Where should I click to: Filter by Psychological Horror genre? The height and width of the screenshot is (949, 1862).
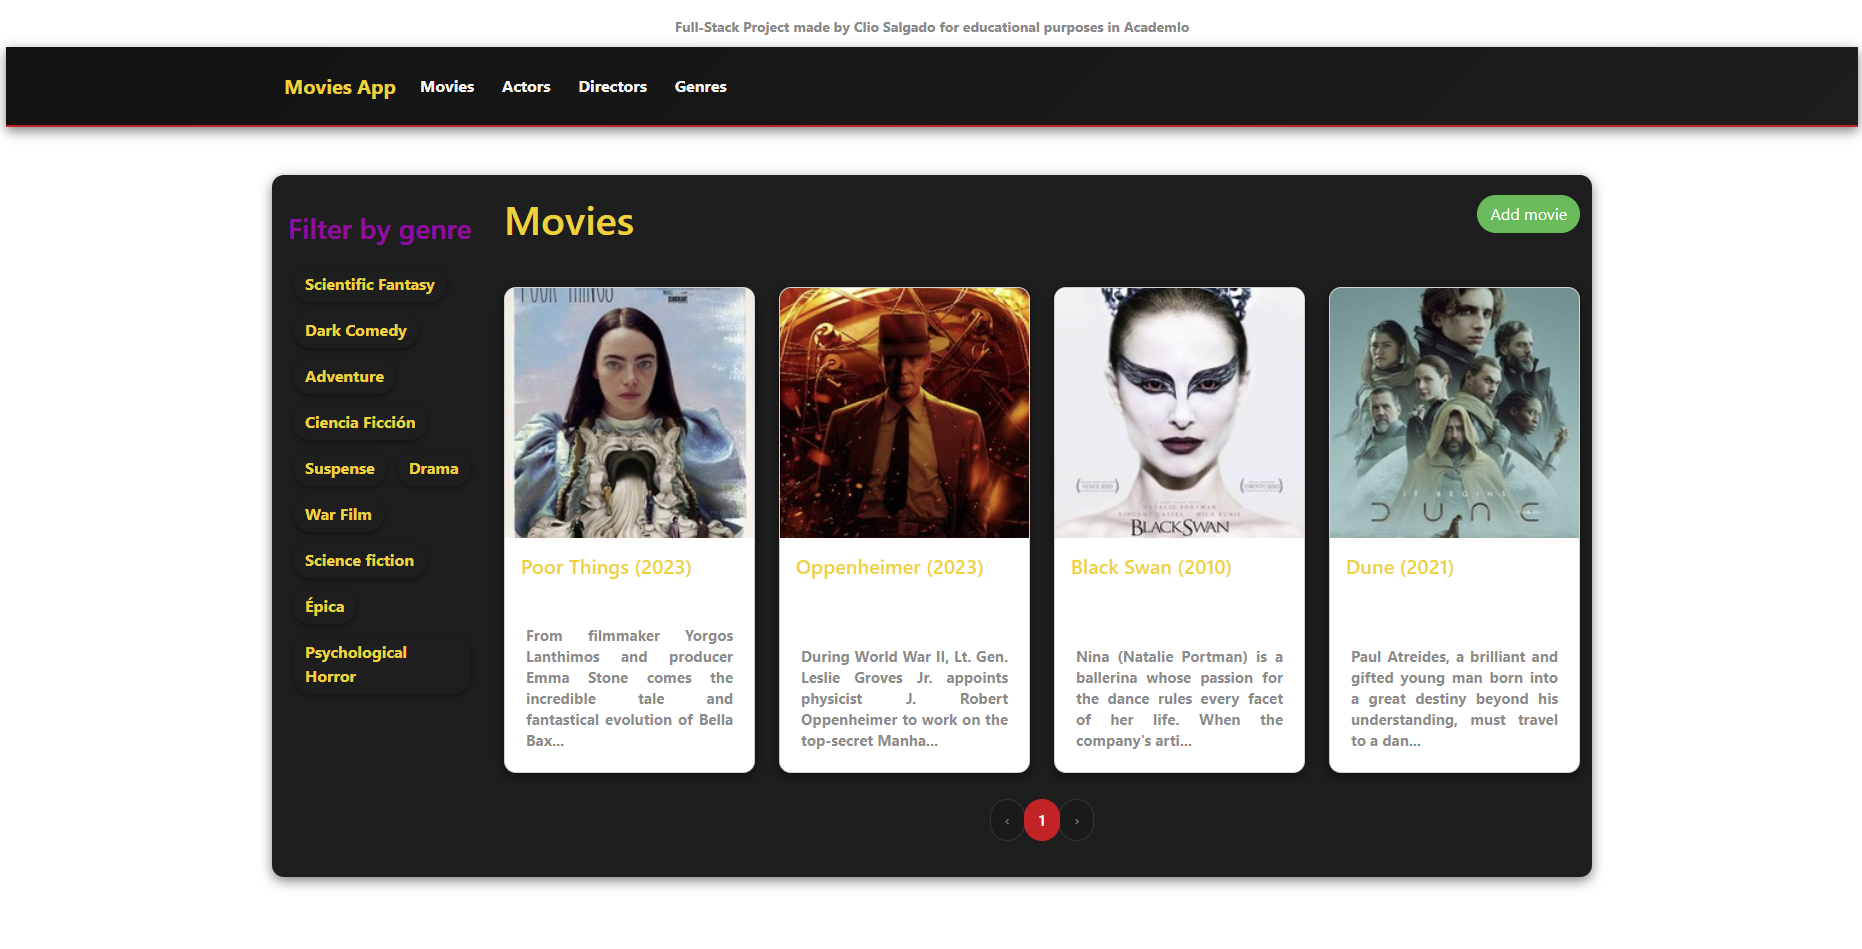pyautogui.click(x=381, y=665)
